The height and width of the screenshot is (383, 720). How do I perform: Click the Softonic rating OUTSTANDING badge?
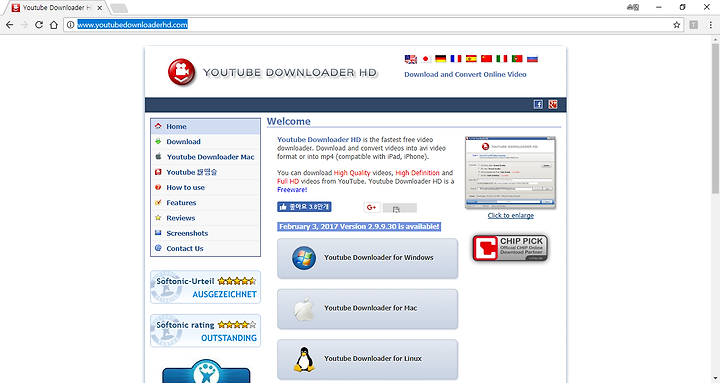pyautogui.click(x=205, y=331)
